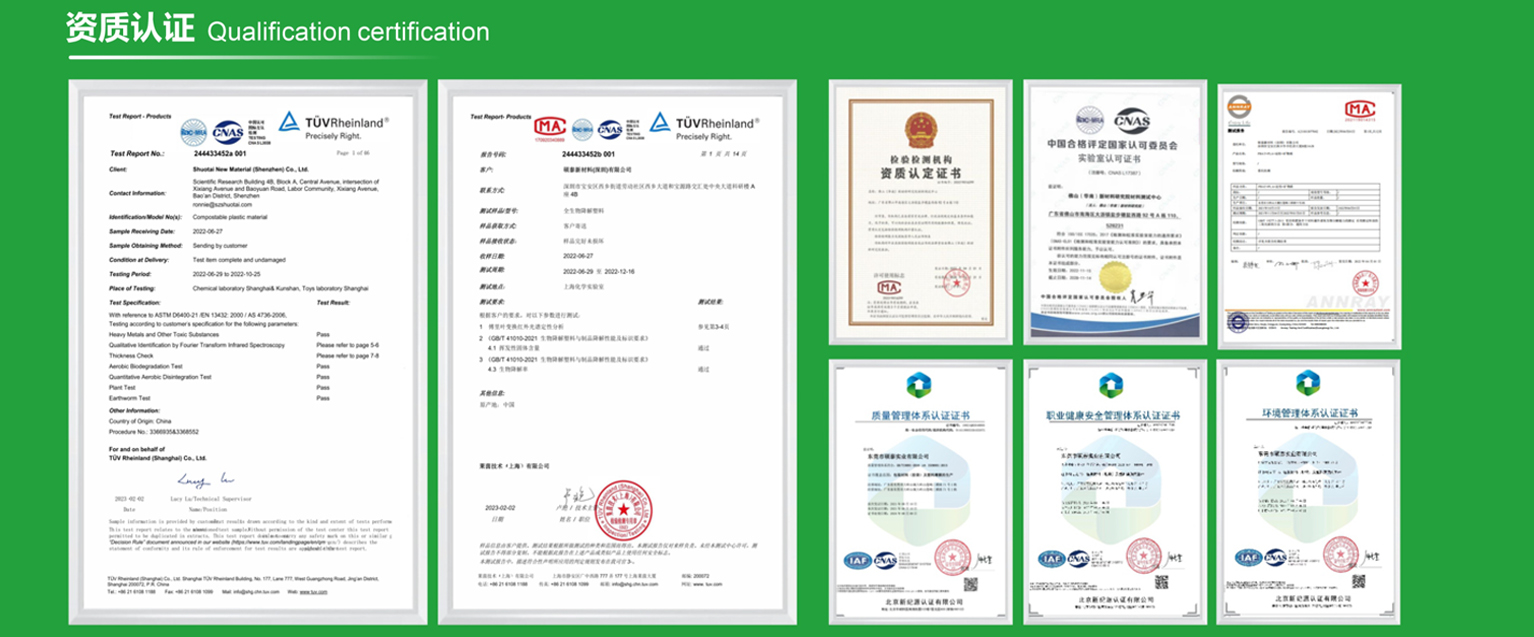View the 环境管理体系认证证书 certificate

coord(1306,492)
